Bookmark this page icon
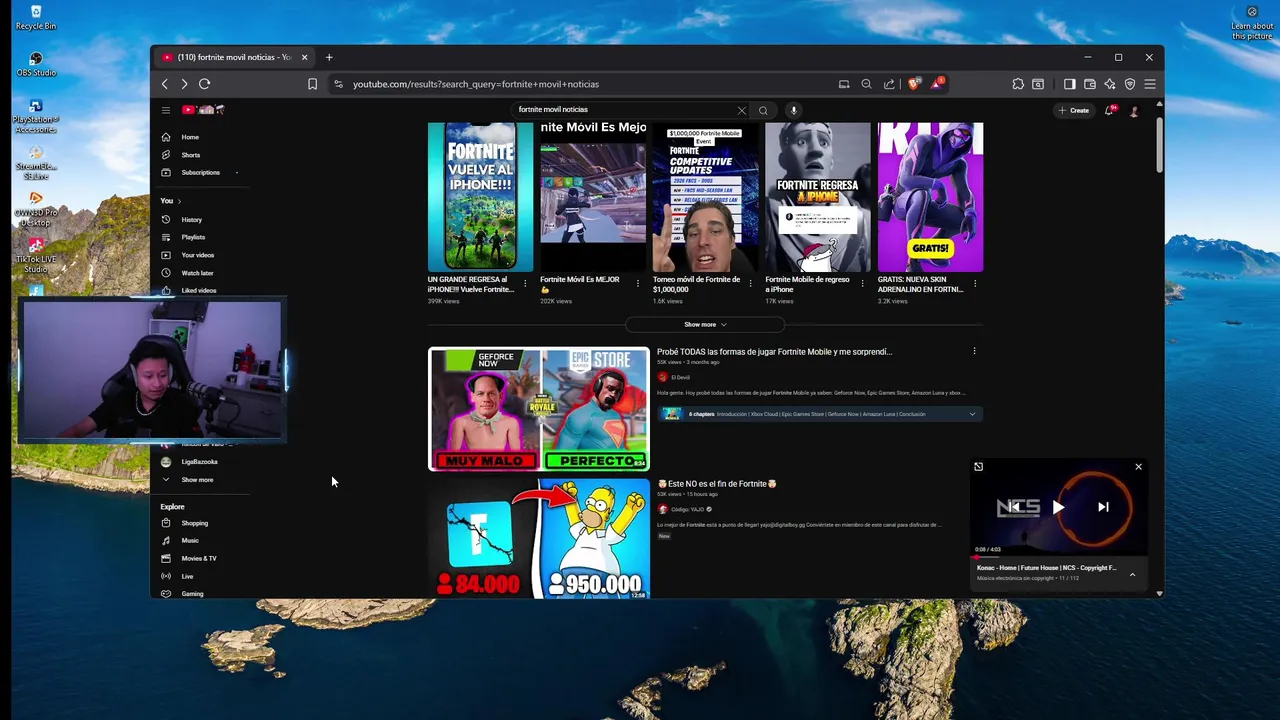Viewport: 1280px width, 720px height. pyautogui.click(x=312, y=84)
